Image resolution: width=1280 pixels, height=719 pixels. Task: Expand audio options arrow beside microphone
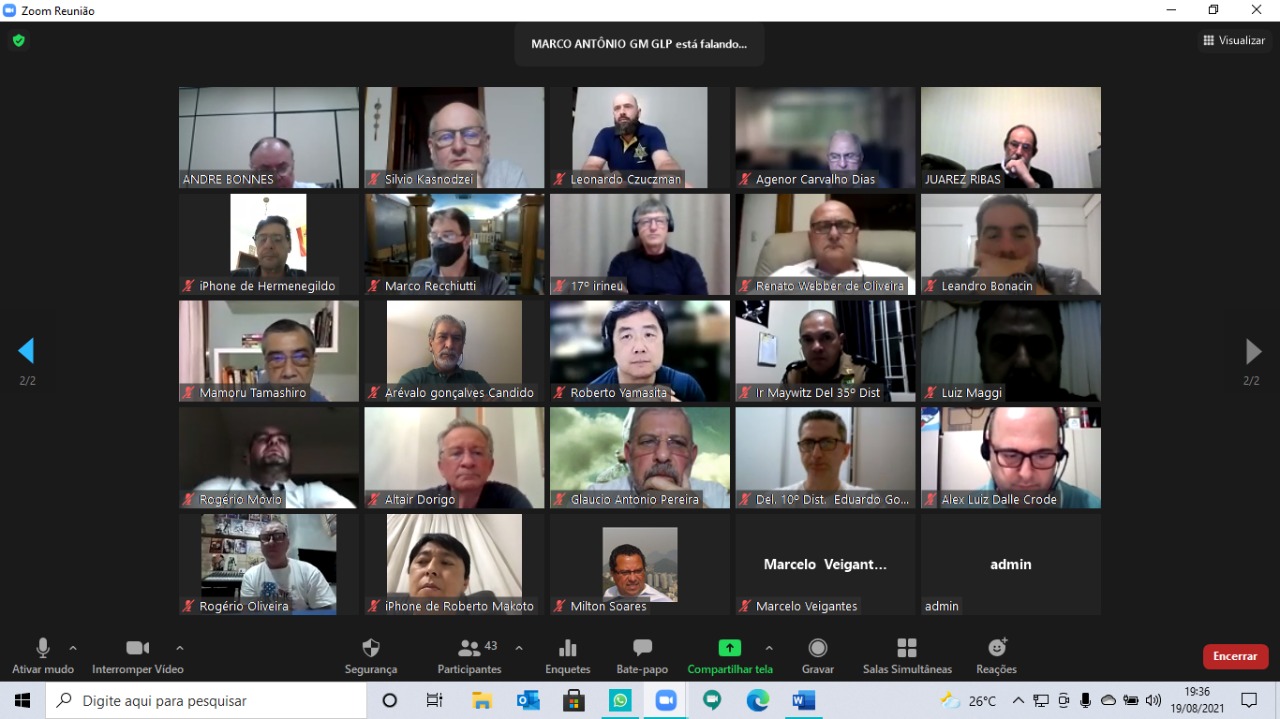point(73,648)
